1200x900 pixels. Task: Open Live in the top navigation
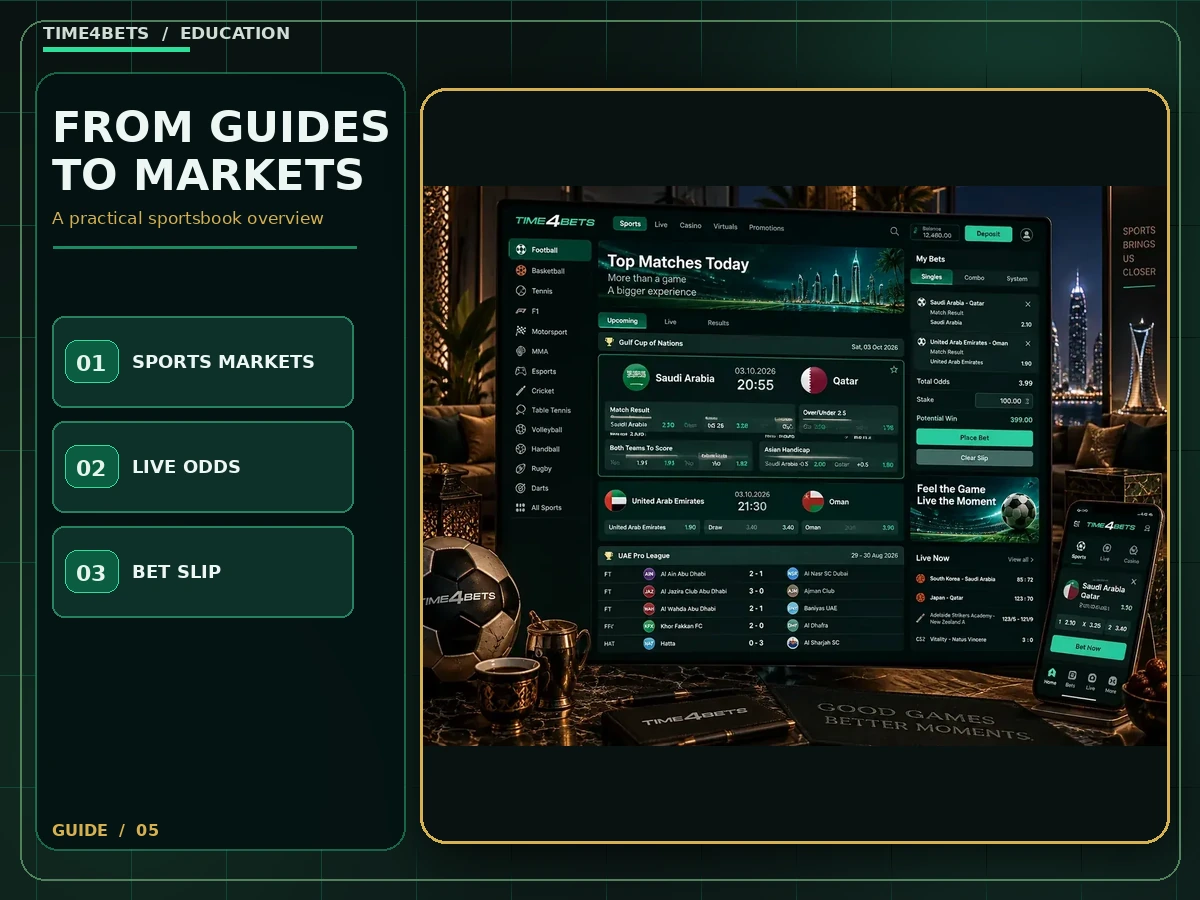point(661,225)
